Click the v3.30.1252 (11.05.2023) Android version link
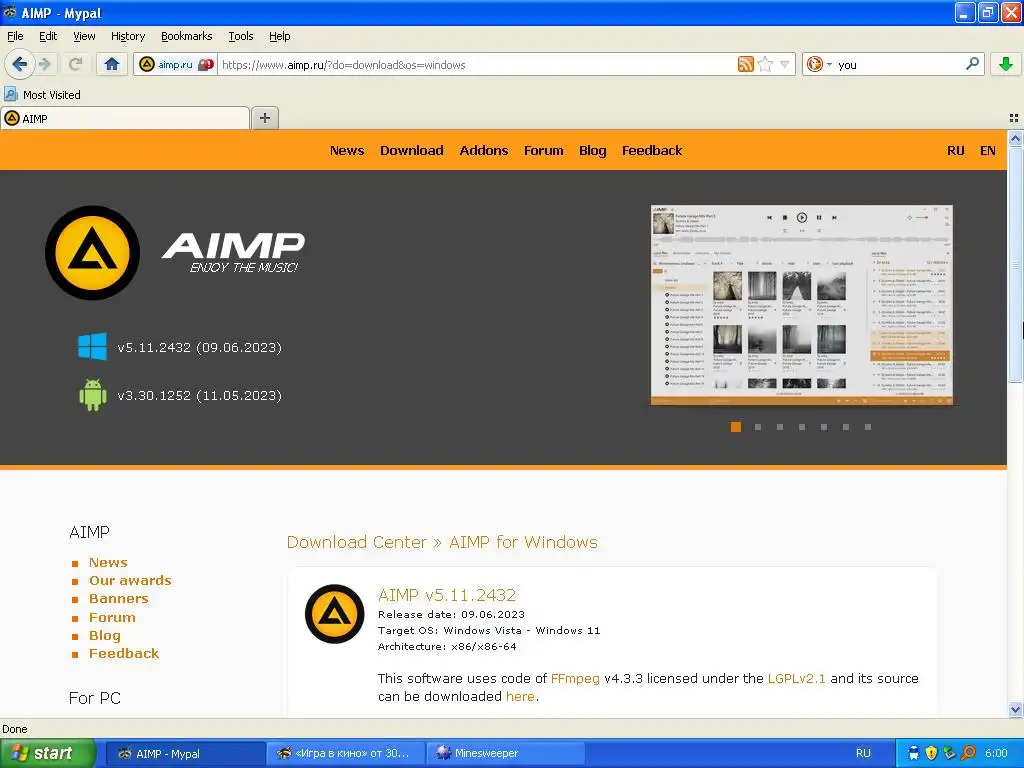Screen dimensions: 1024x768 point(199,396)
